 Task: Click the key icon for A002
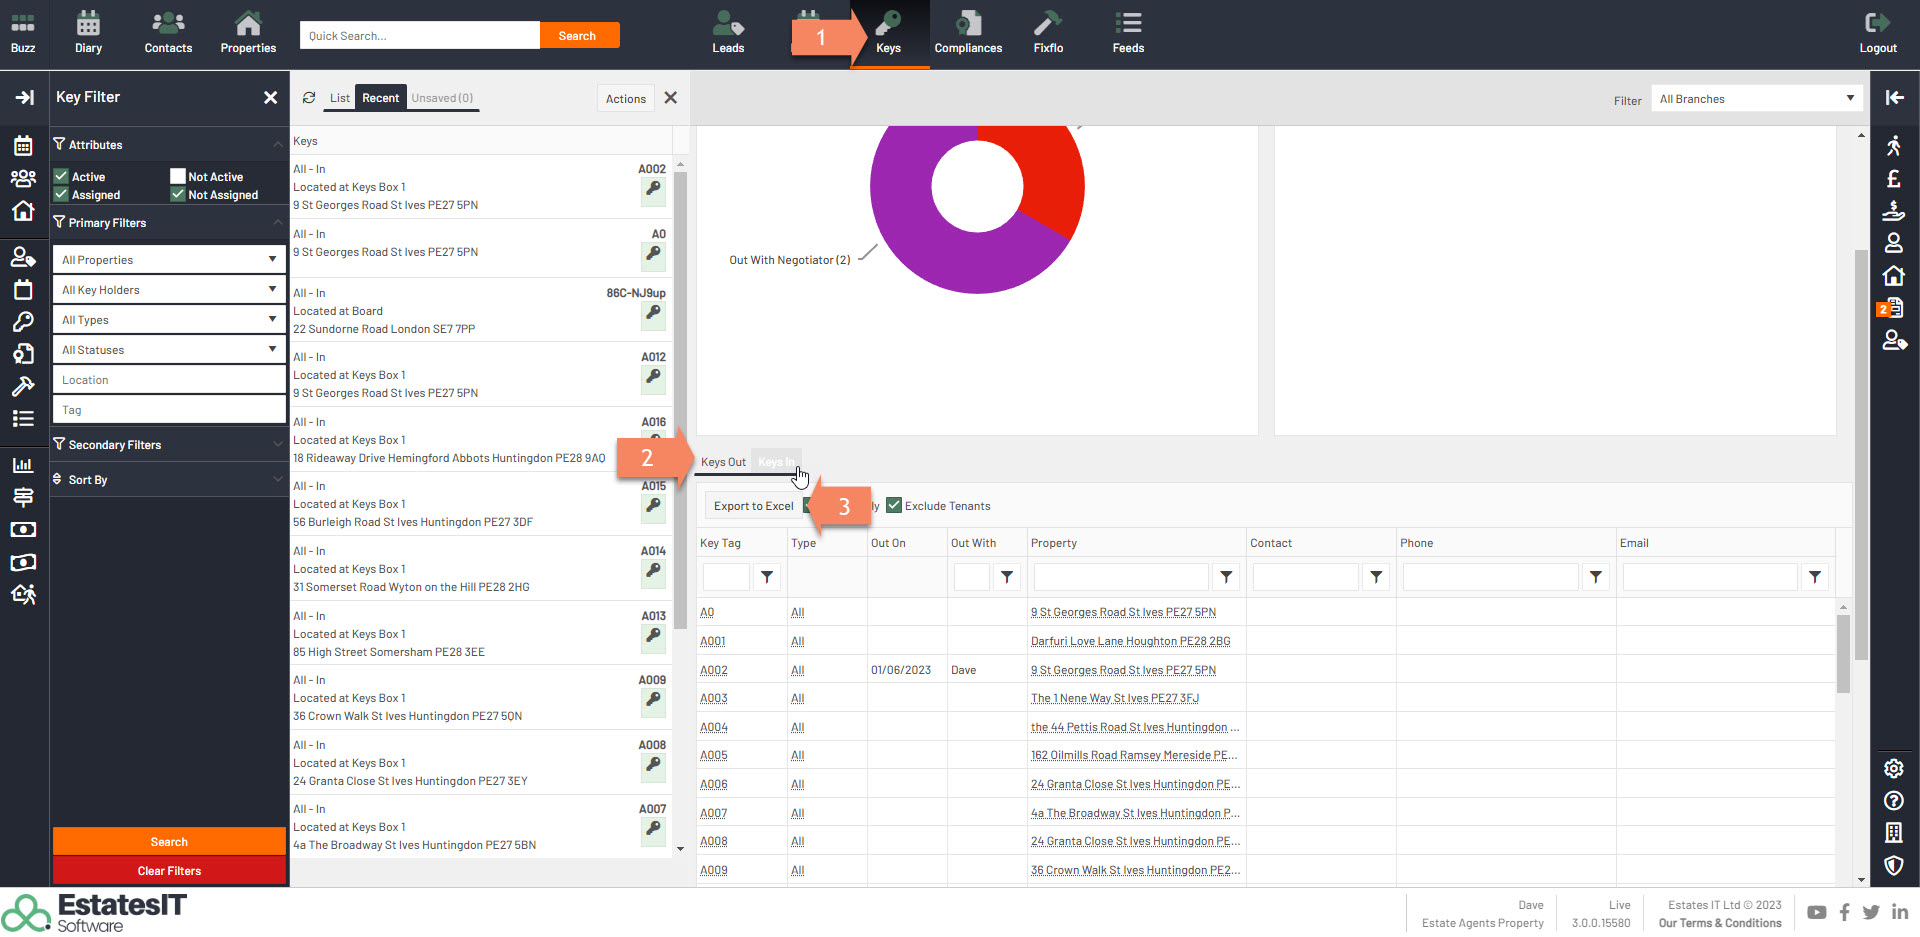tap(653, 189)
